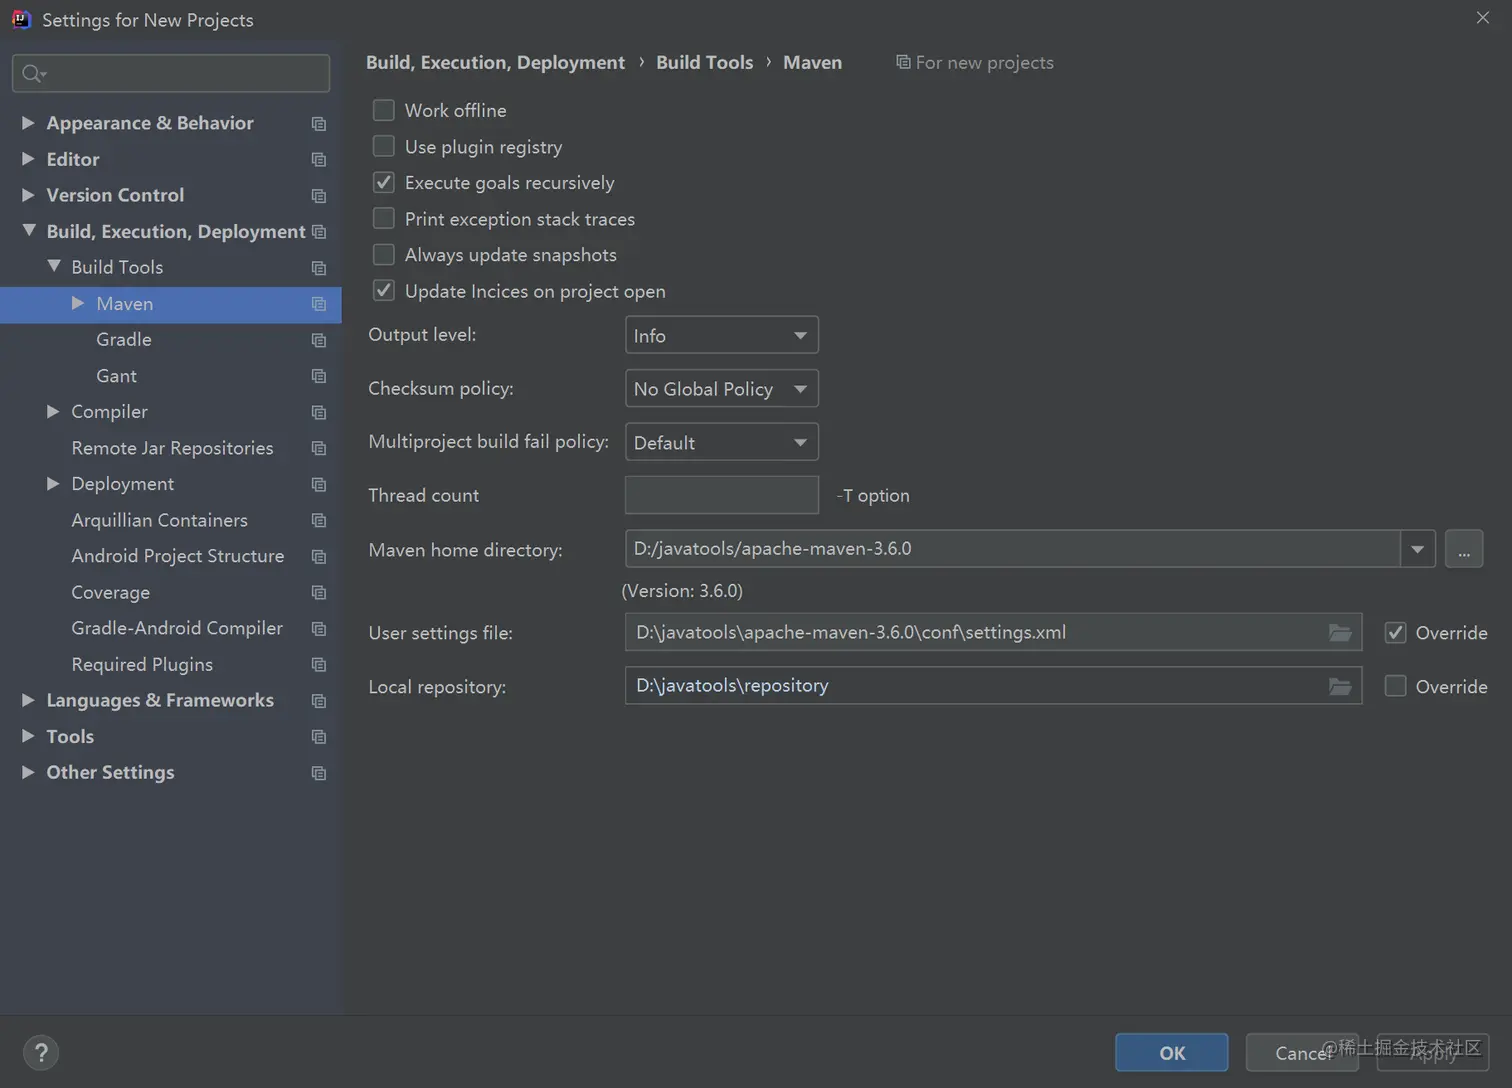This screenshot has height=1088, width=1512.
Task: Open the help question mark button
Action: pyautogui.click(x=41, y=1052)
